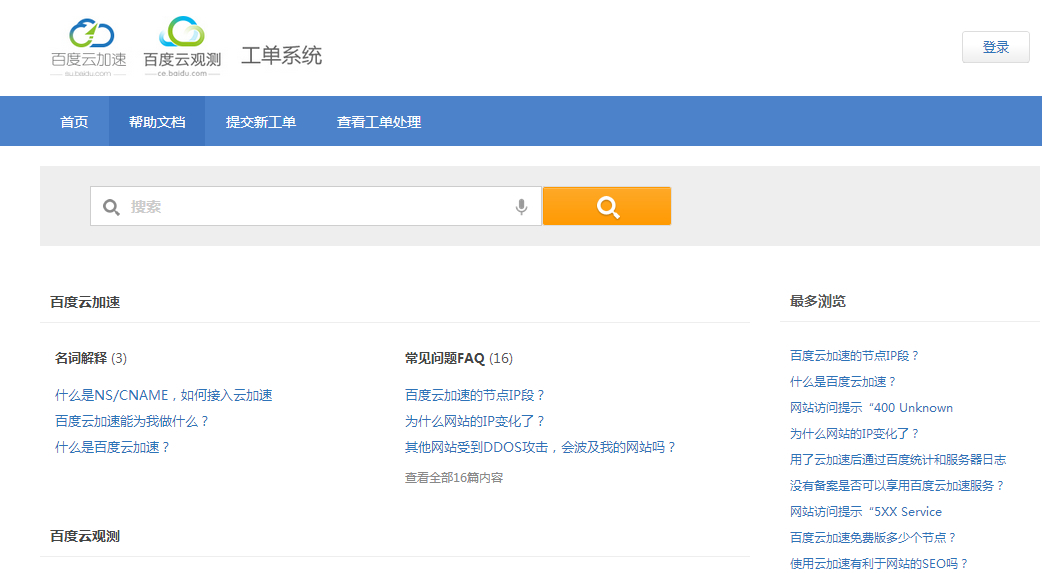Open the 查看工单处理 navigation tab
Screen dimensions: 1042x573
tap(379, 122)
